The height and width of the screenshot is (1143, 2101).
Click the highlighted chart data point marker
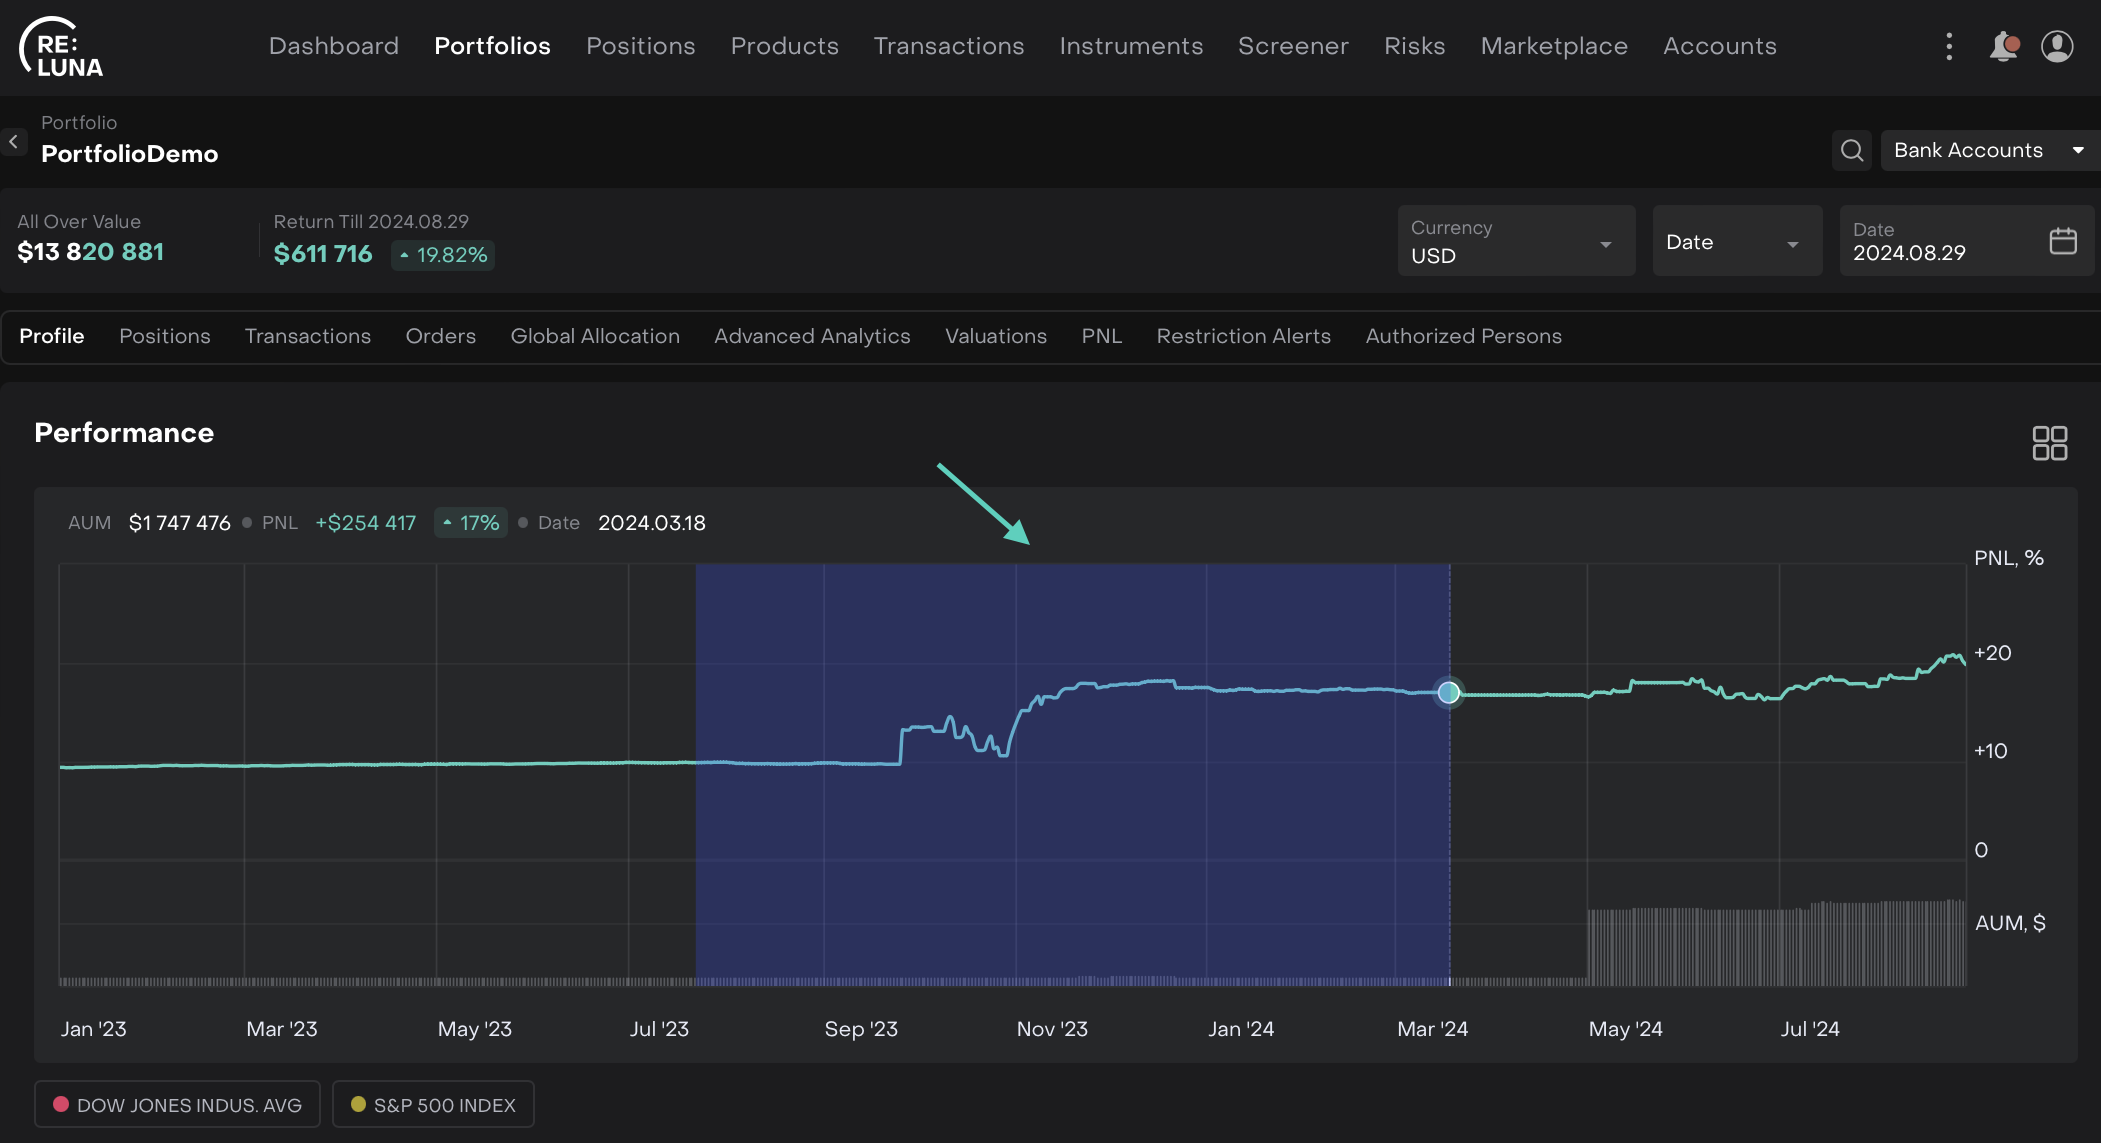point(1448,692)
